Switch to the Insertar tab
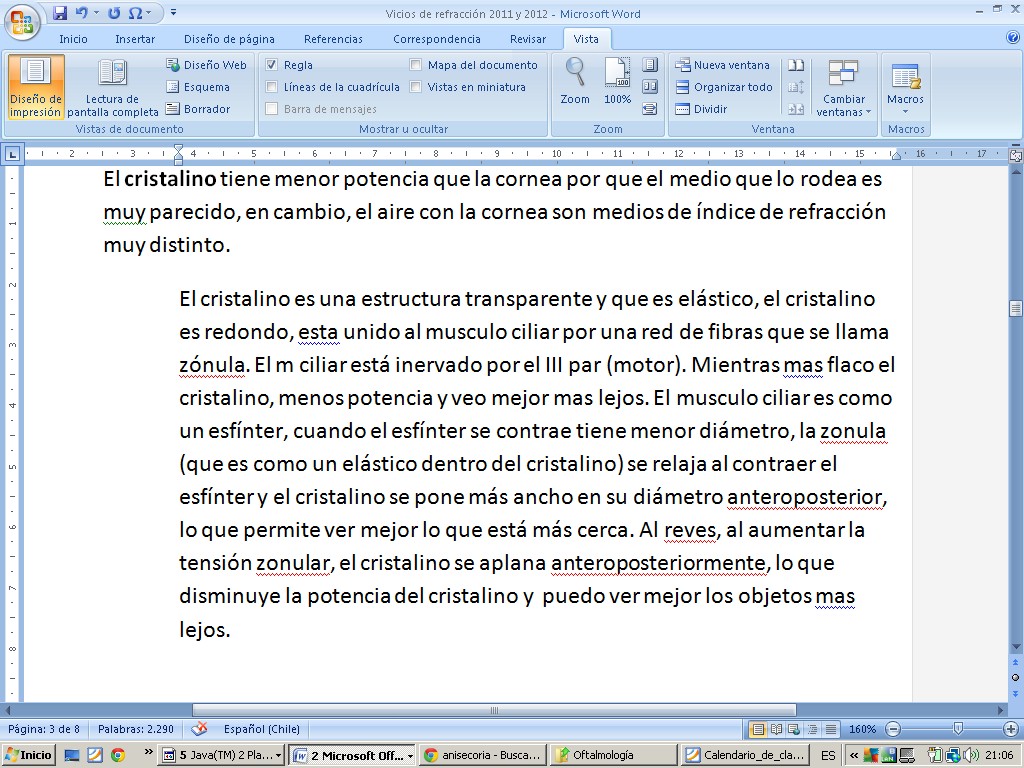This screenshot has width=1024, height=768. (134, 39)
